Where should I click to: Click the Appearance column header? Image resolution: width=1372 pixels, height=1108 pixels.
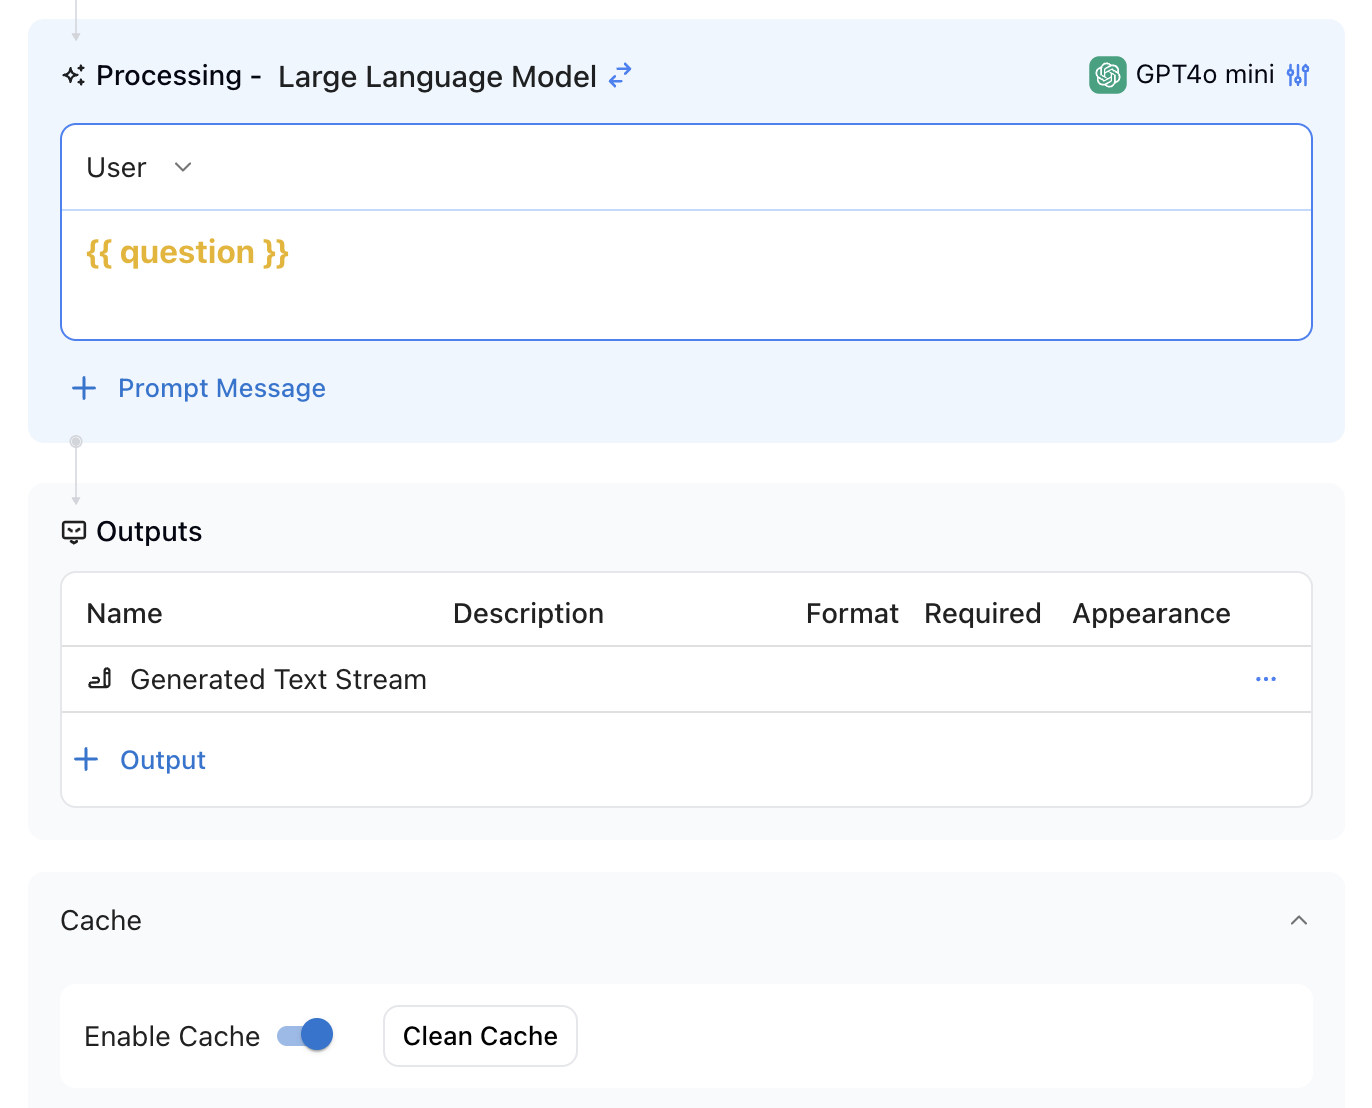coord(1151,614)
